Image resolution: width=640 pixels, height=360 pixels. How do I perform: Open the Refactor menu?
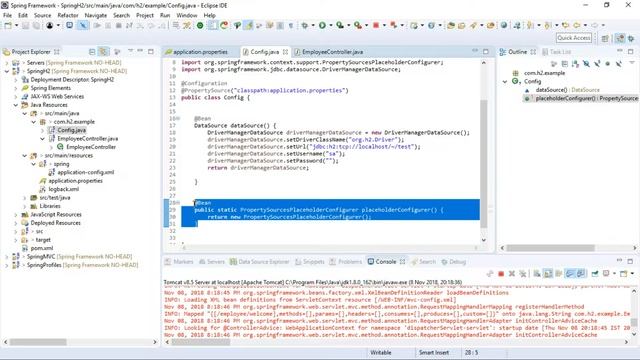click(x=68, y=15)
